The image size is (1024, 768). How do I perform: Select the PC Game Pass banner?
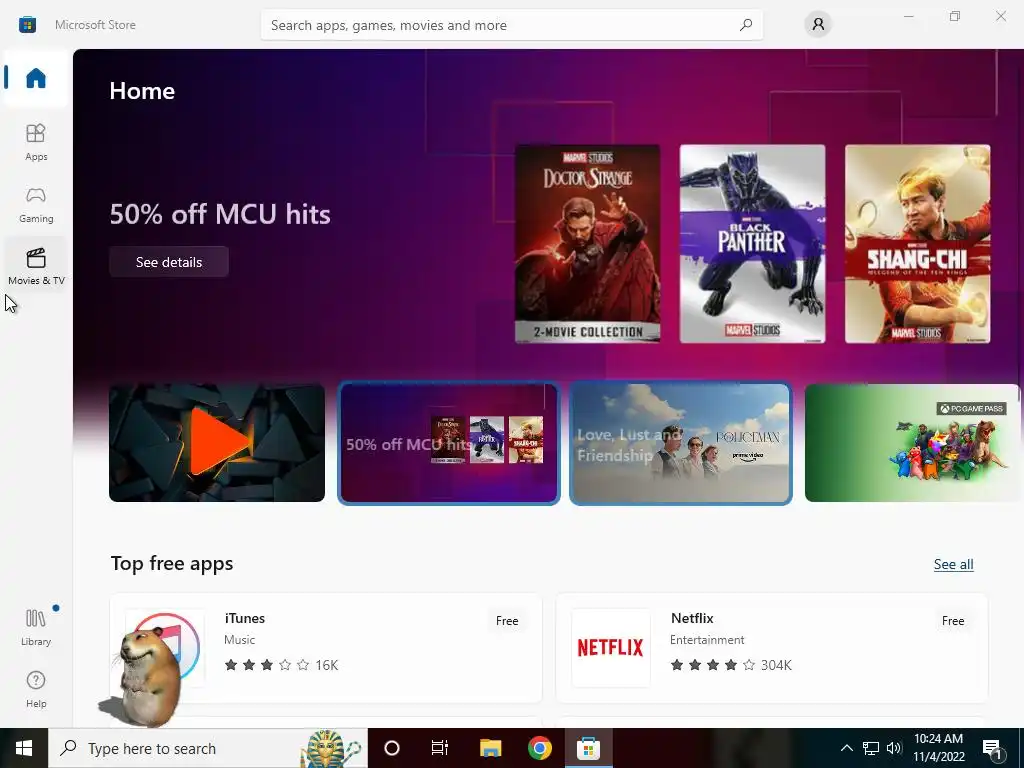pyautogui.click(x=912, y=443)
